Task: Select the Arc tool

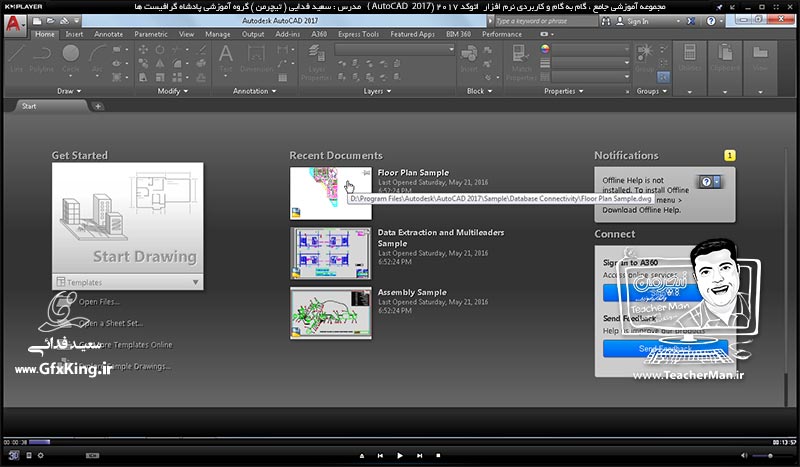Action: tap(97, 60)
